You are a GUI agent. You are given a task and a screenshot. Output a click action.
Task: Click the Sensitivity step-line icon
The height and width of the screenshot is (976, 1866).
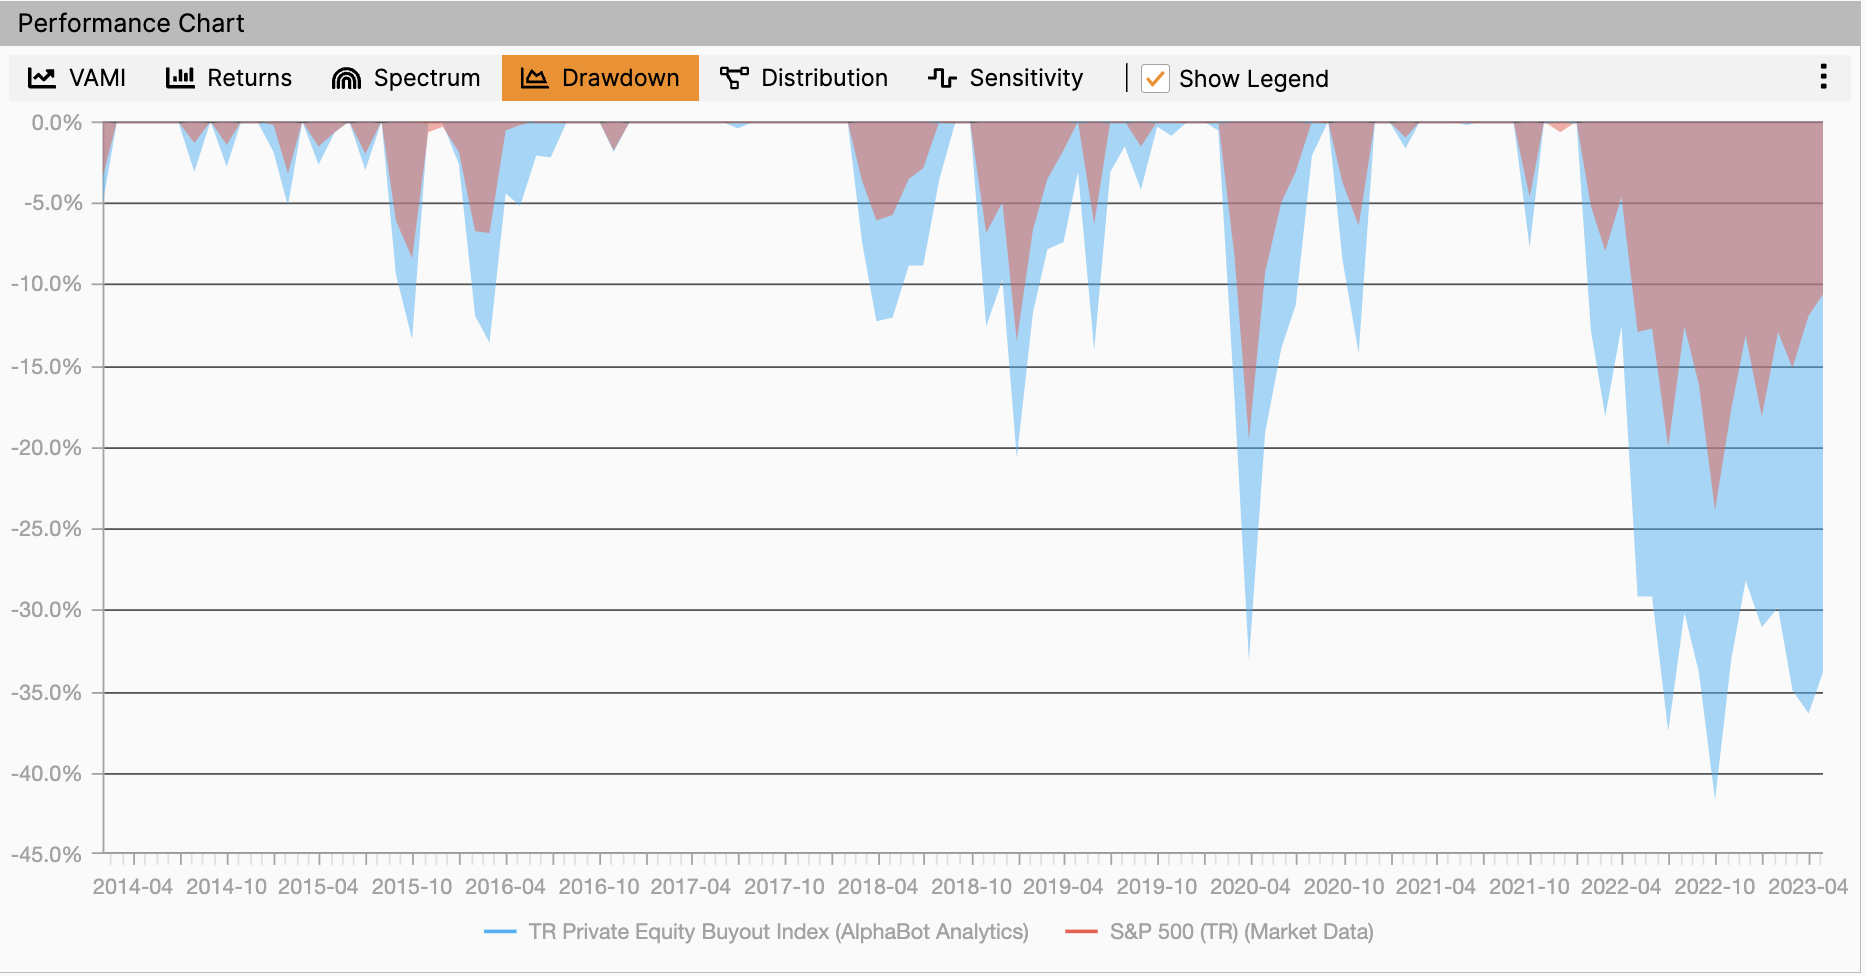942,78
